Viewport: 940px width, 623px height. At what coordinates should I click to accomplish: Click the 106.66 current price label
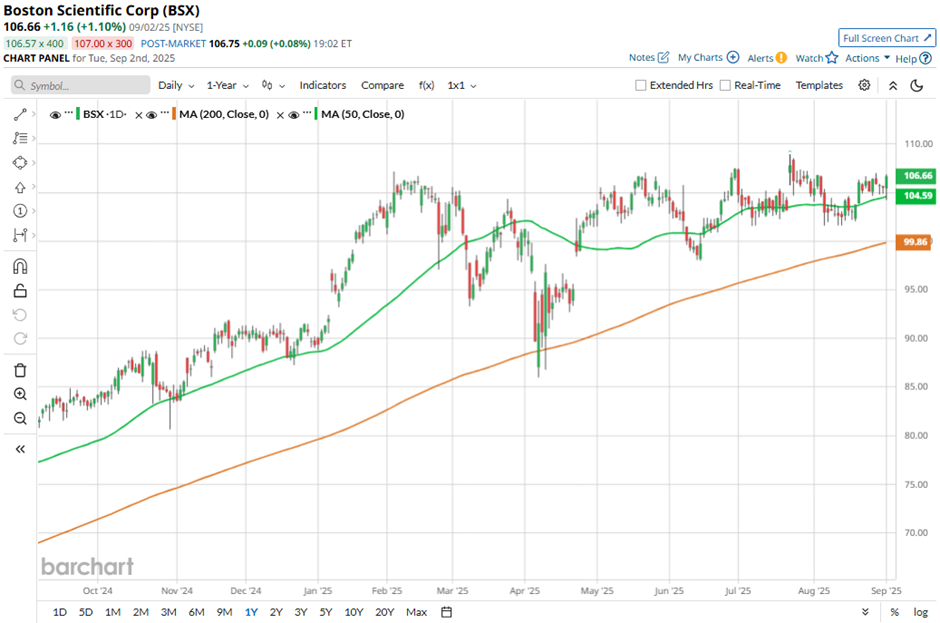point(915,176)
